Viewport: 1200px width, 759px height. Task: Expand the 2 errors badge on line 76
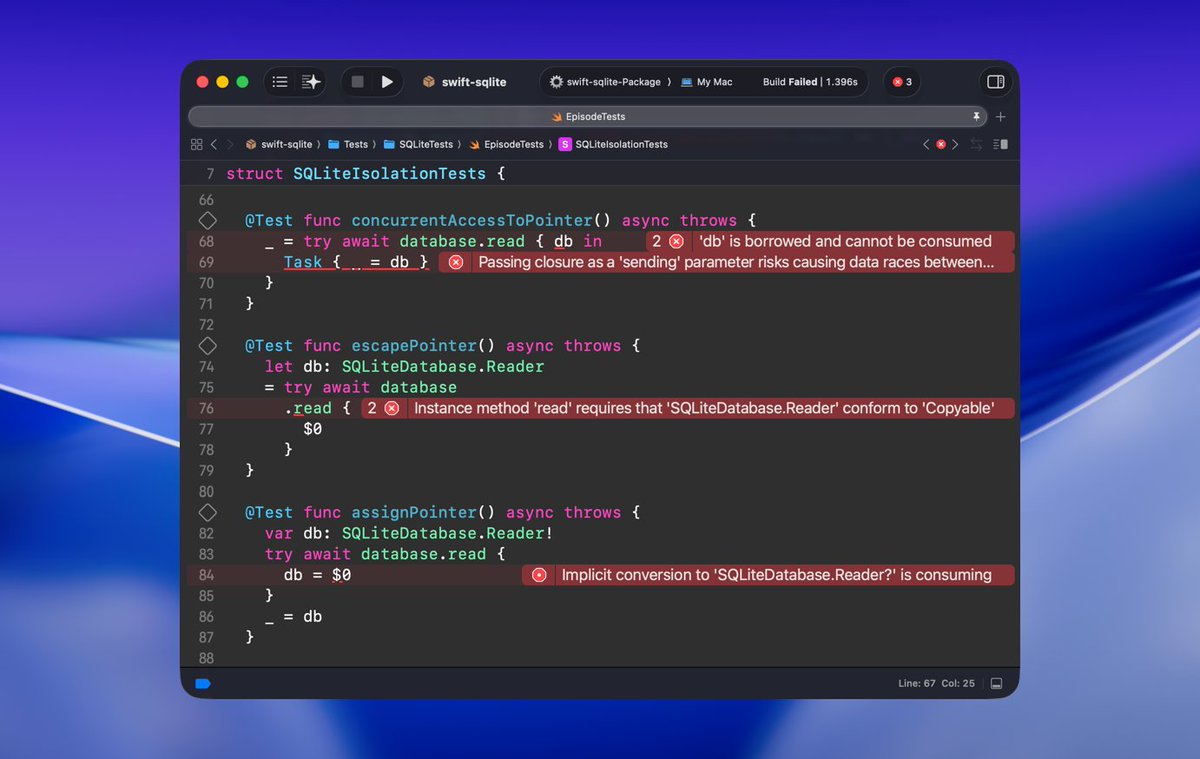[x=383, y=408]
